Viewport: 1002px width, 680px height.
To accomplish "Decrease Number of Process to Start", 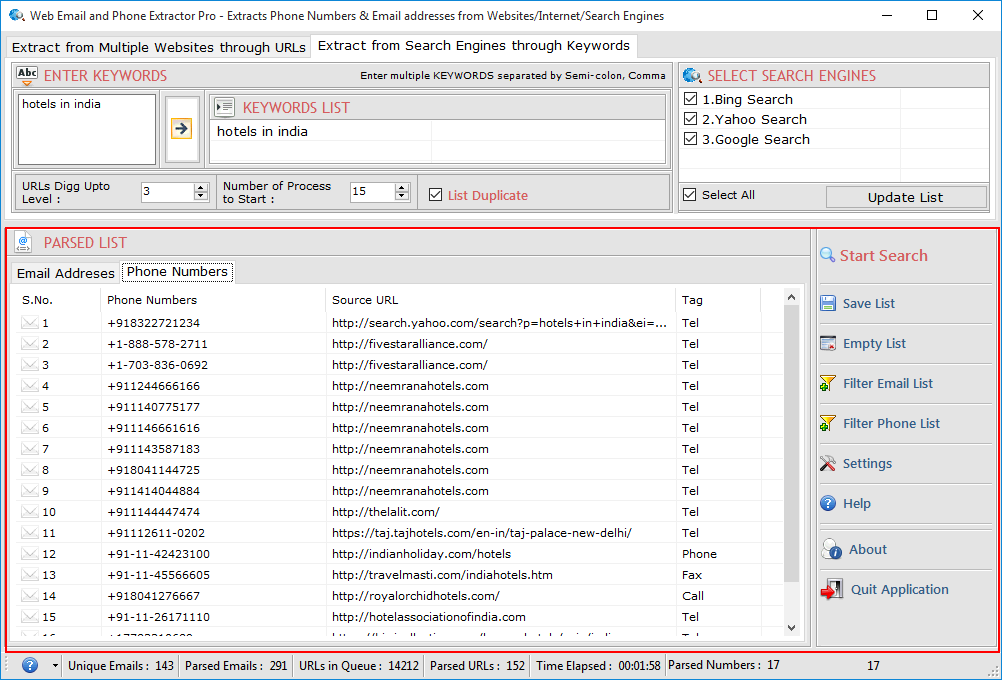I will click(402, 196).
